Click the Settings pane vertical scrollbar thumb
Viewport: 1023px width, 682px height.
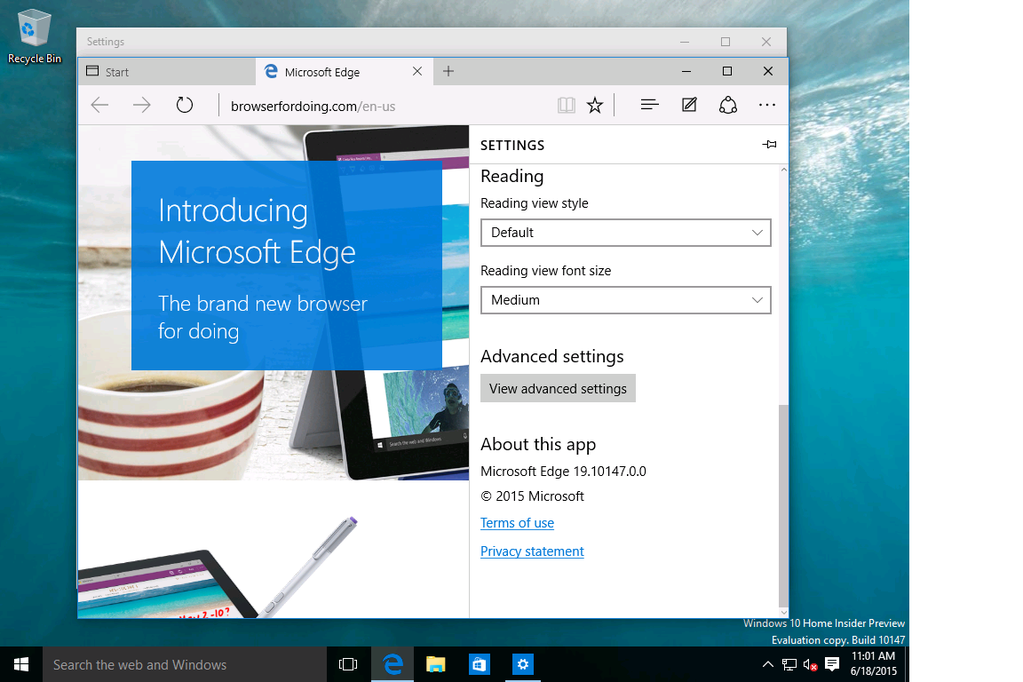(x=783, y=506)
